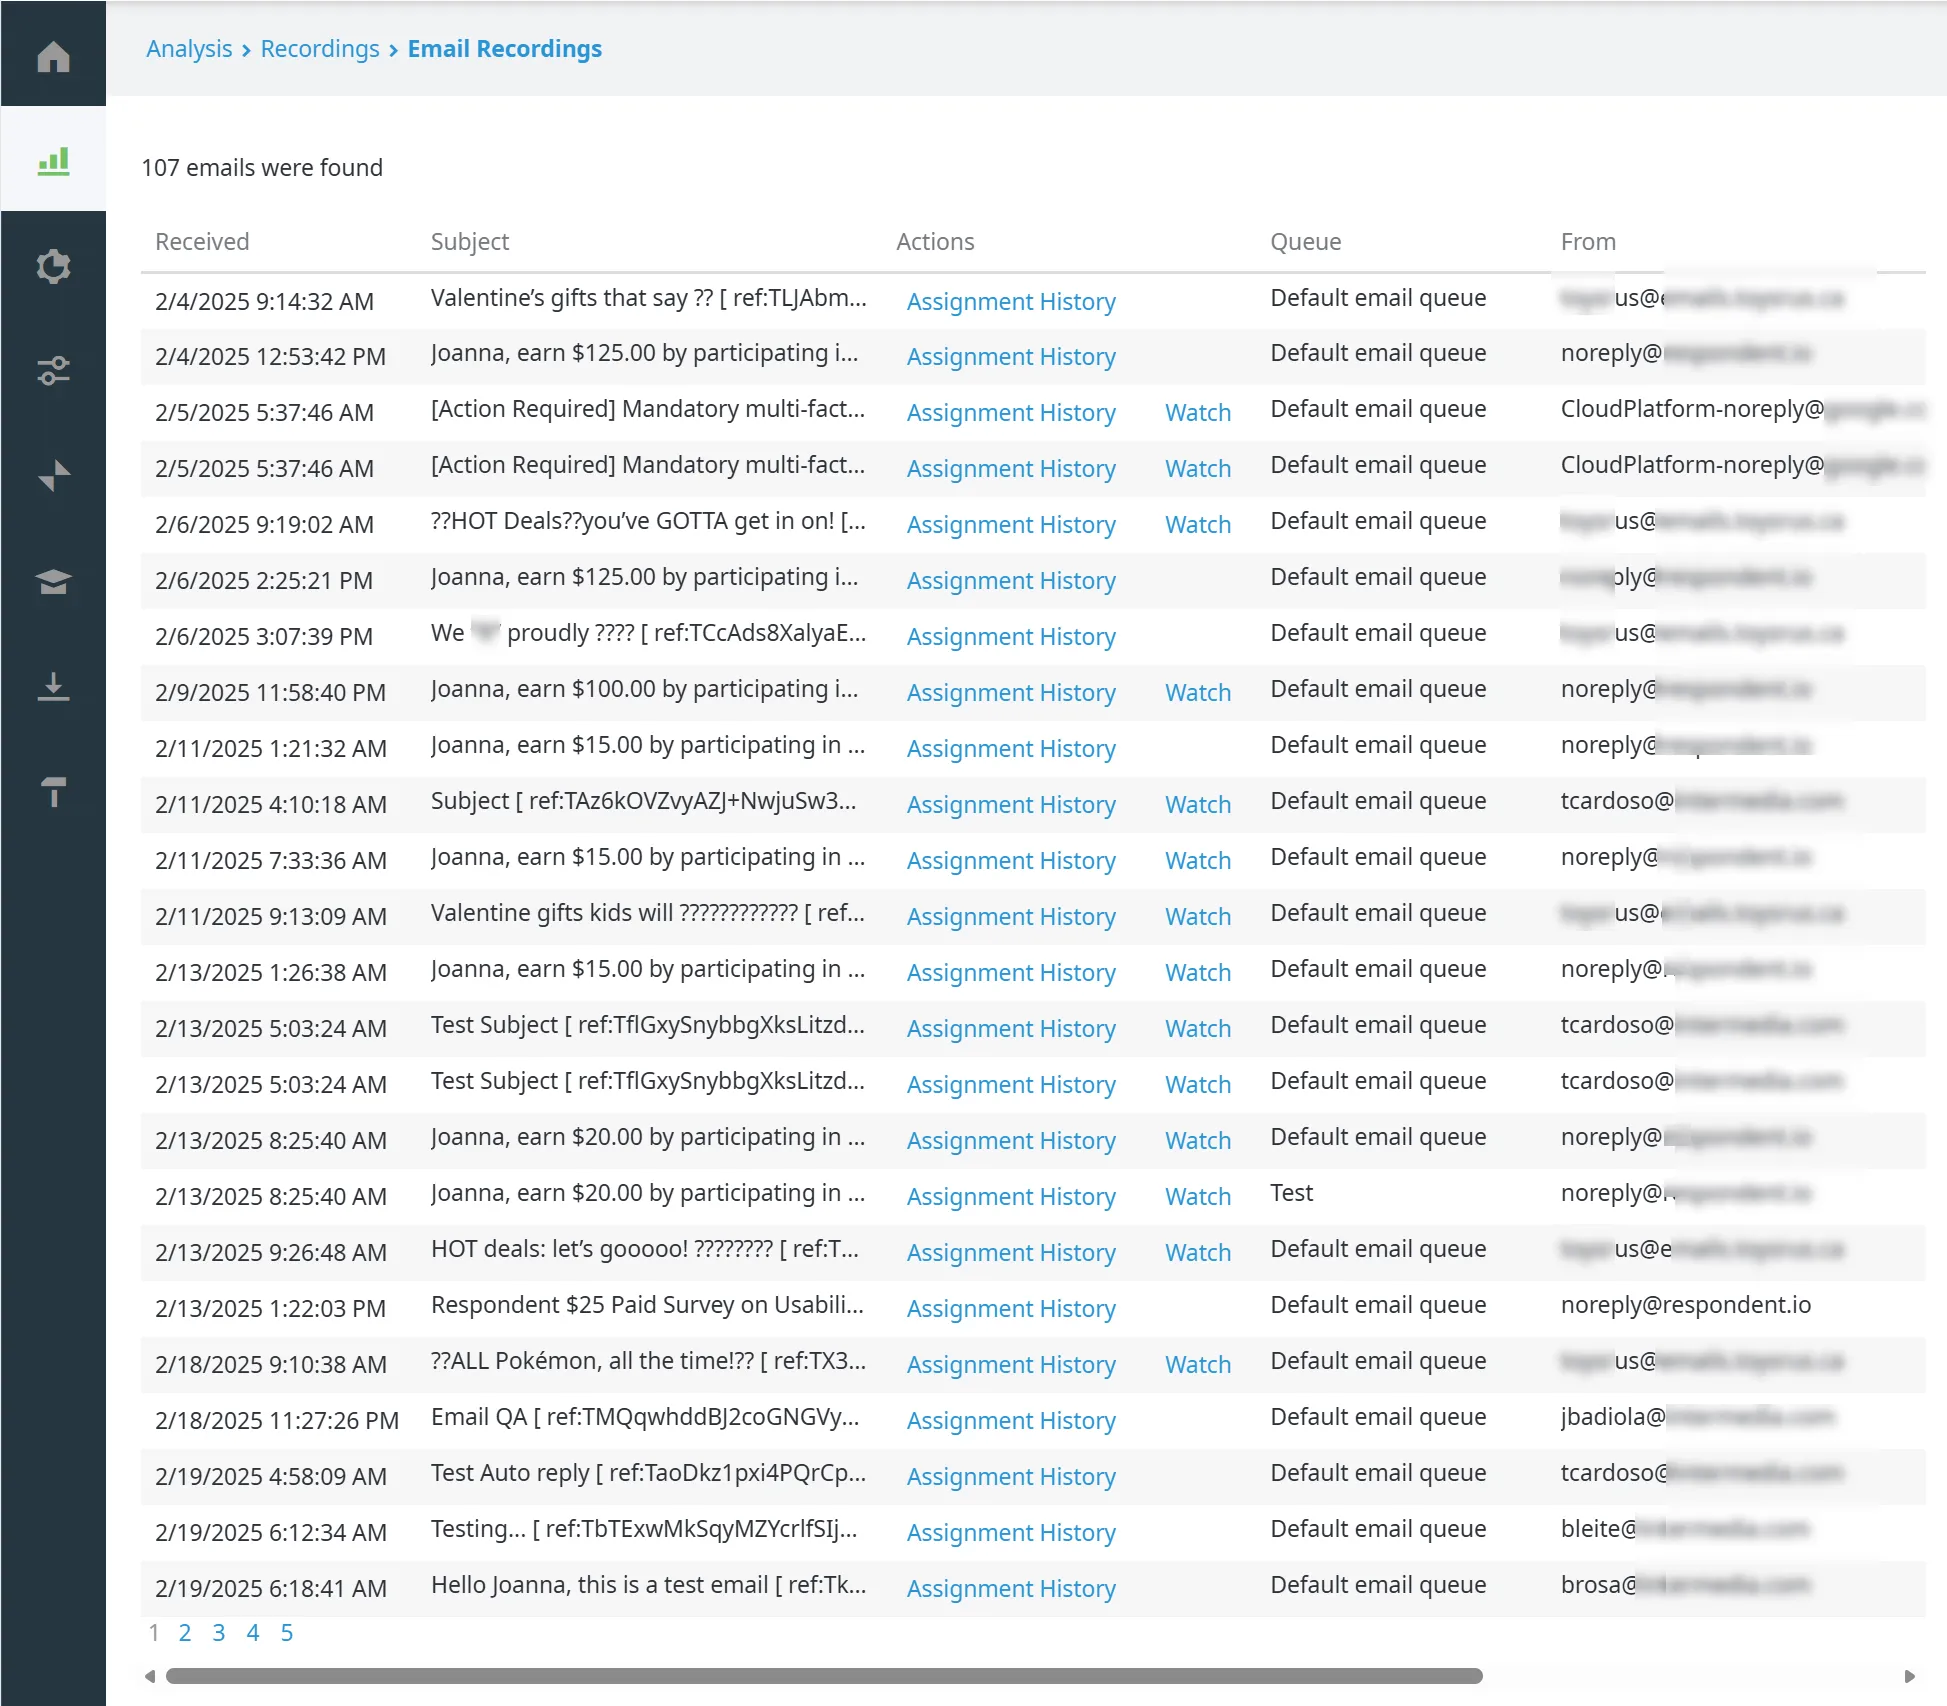Open Assignment History for 2/13/2025 1:22:03 PM email
This screenshot has width=1947, height=1706.
click(1011, 1308)
